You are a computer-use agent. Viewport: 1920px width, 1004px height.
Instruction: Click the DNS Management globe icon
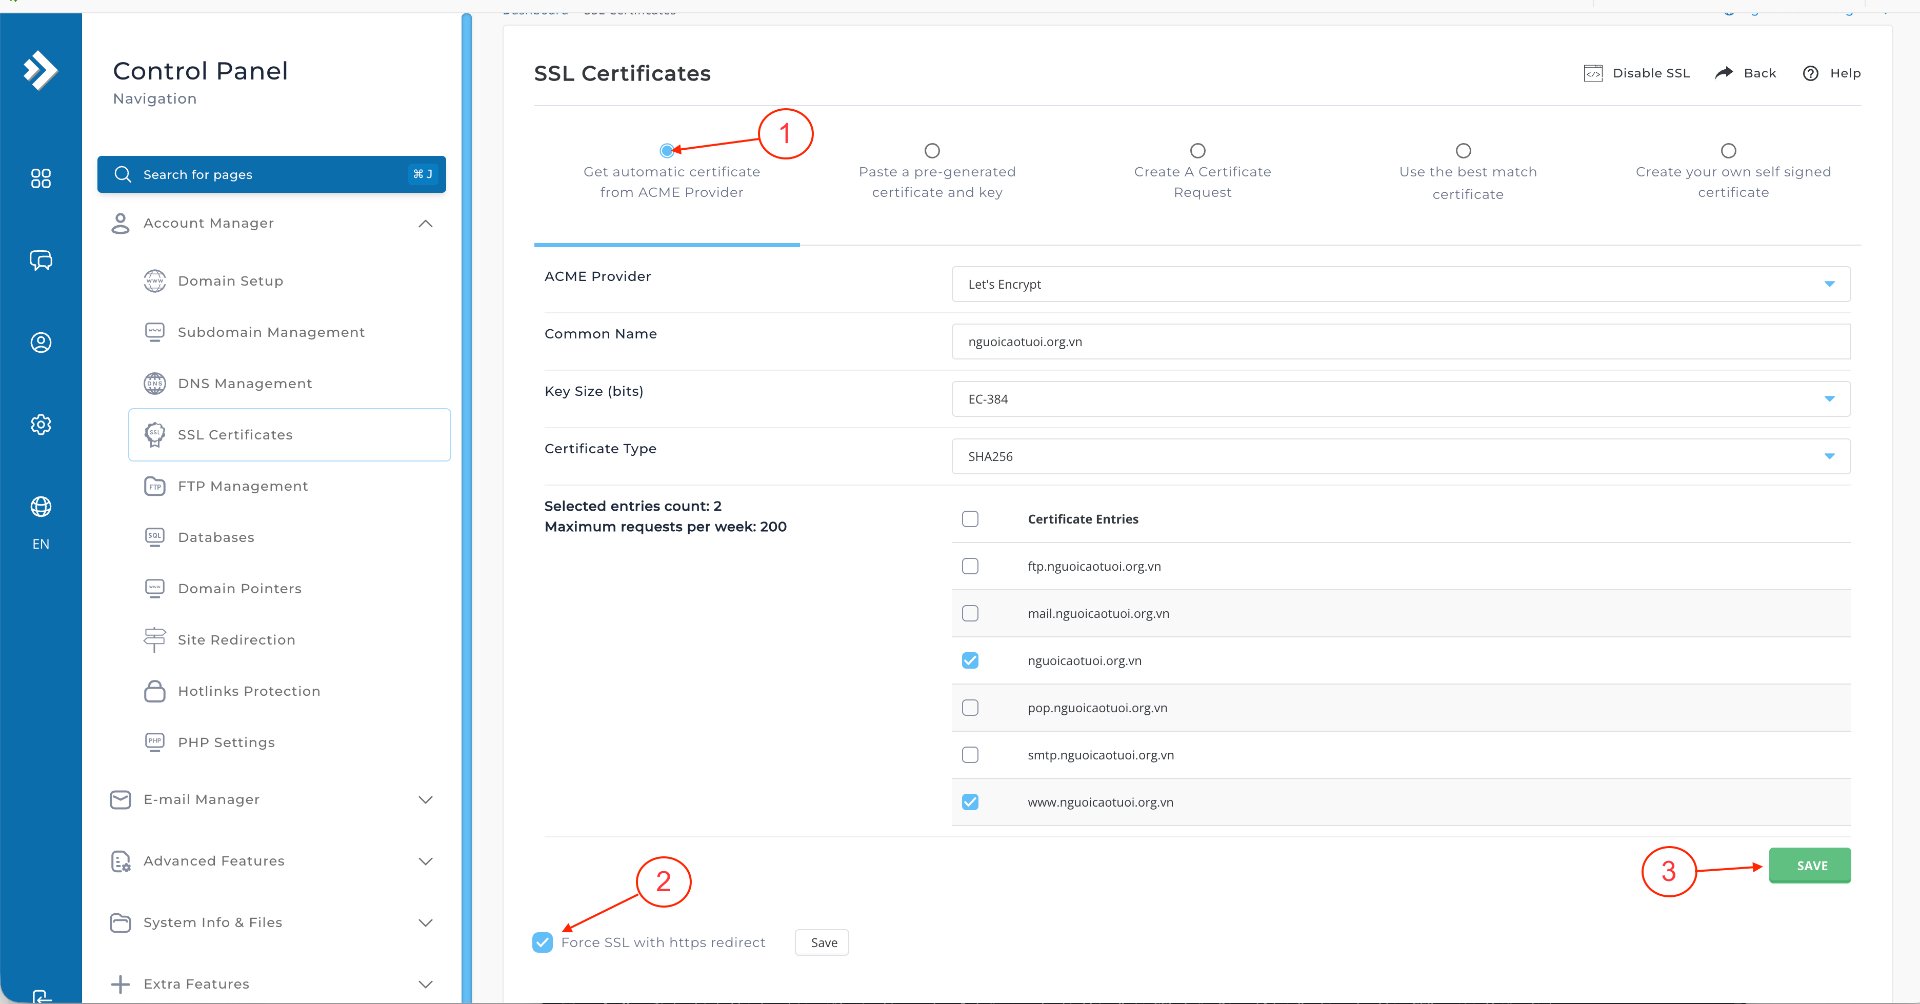155,383
